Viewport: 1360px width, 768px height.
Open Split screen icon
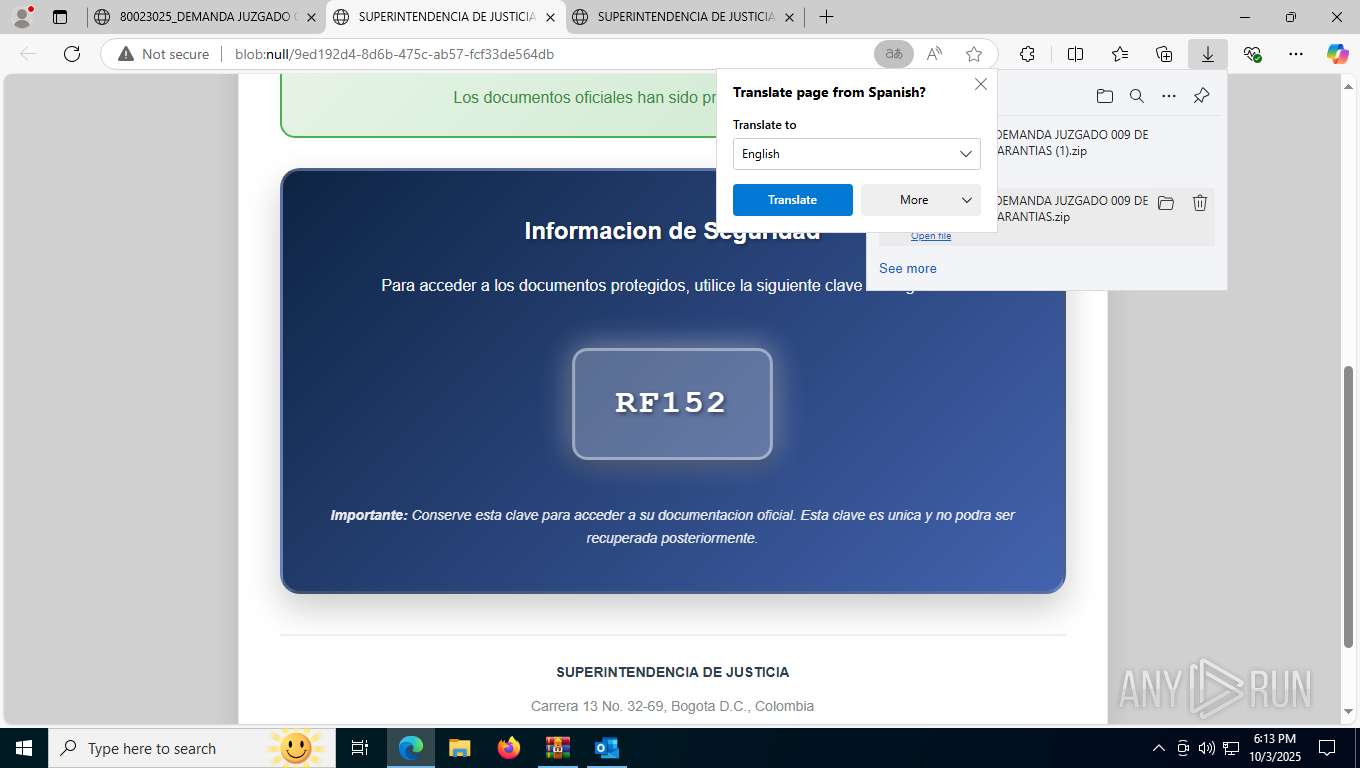(x=1075, y=54)
